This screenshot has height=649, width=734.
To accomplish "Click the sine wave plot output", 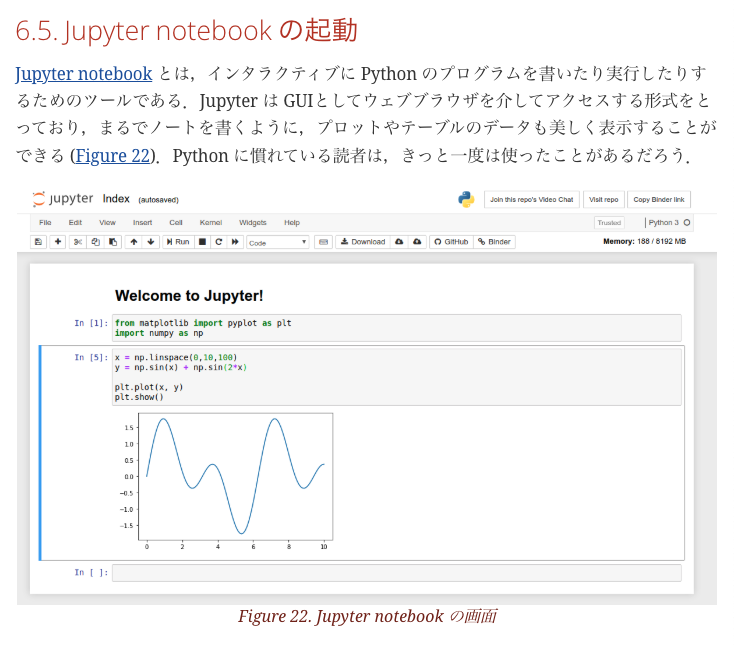I will click(226, 481).
